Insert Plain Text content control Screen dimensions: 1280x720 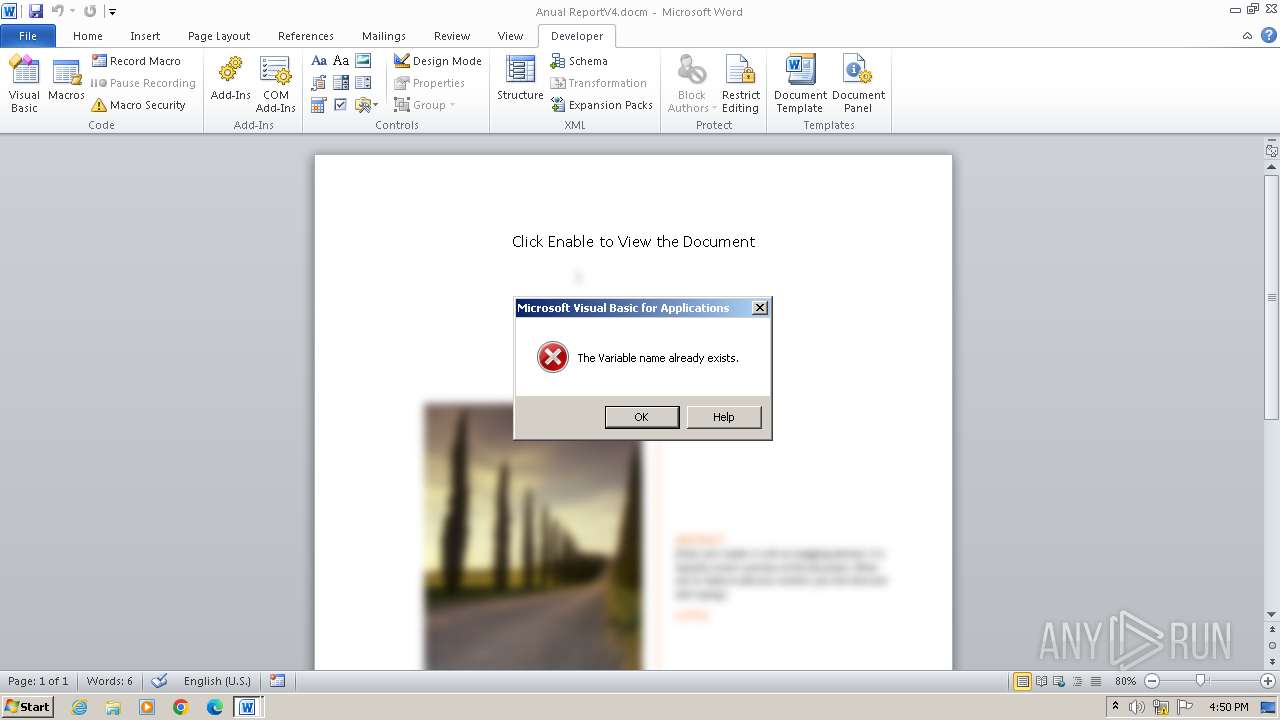click(341, 61)
